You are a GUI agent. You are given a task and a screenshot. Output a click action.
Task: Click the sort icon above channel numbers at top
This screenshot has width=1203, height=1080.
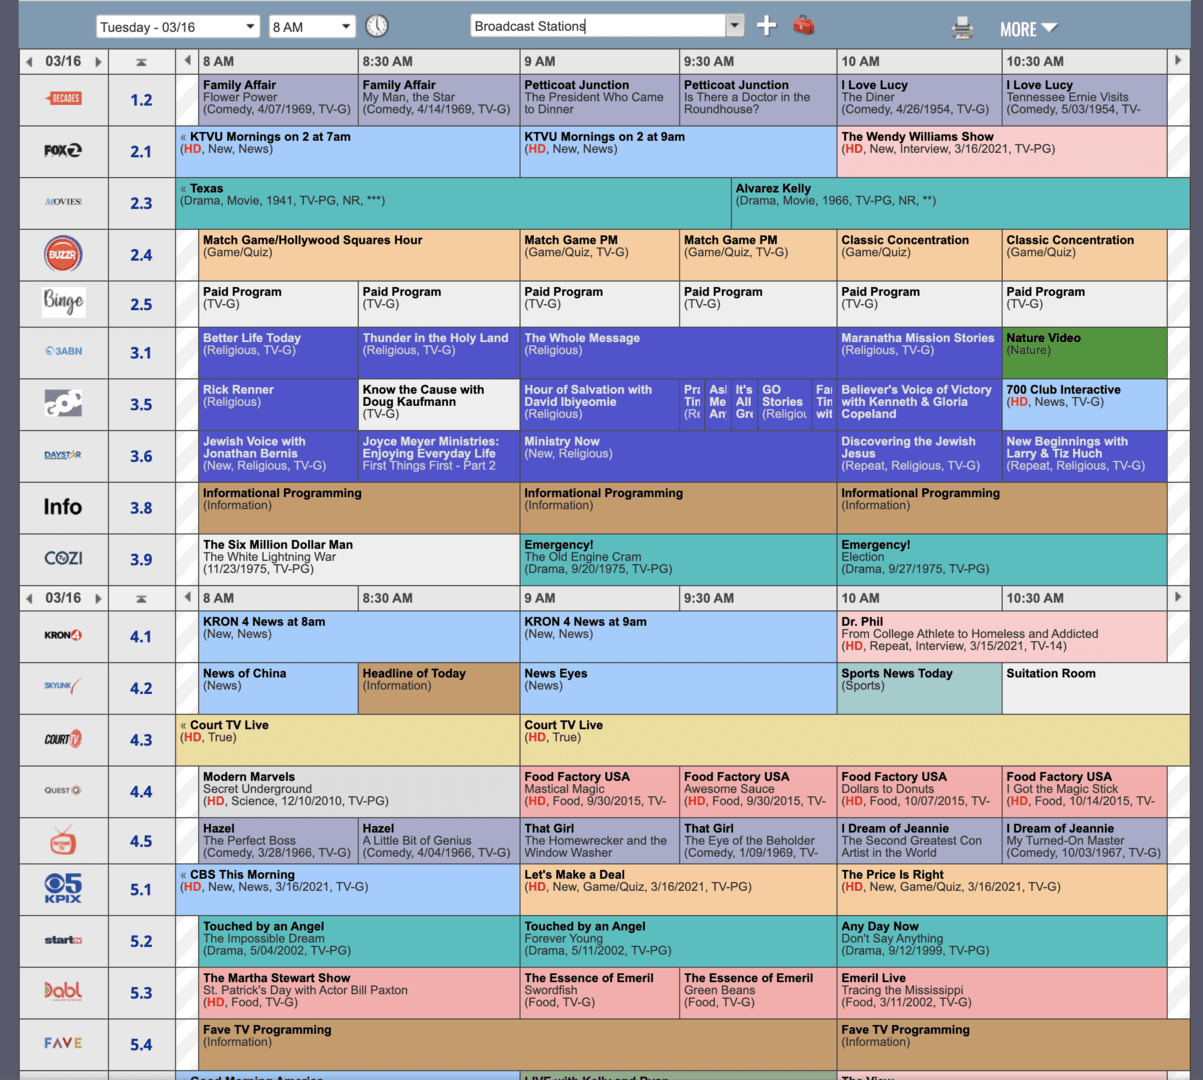pos(141,62)
